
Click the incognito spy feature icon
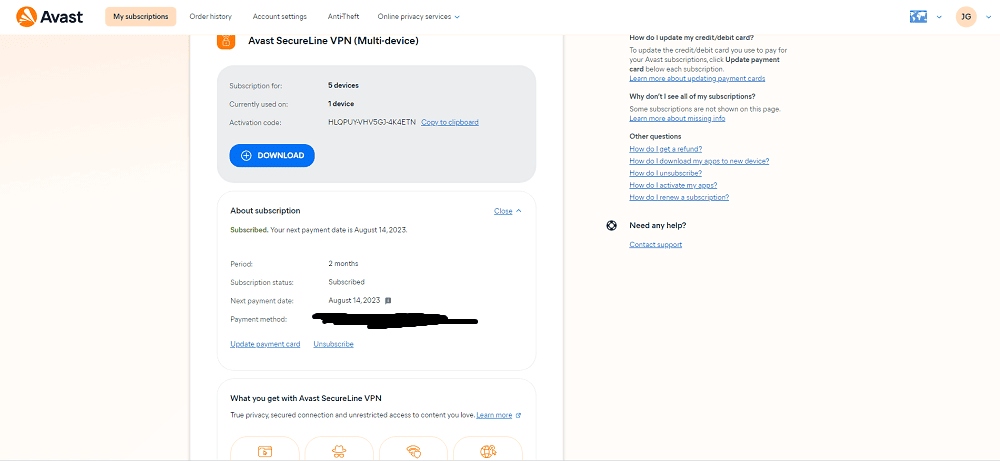pos(339,451)
